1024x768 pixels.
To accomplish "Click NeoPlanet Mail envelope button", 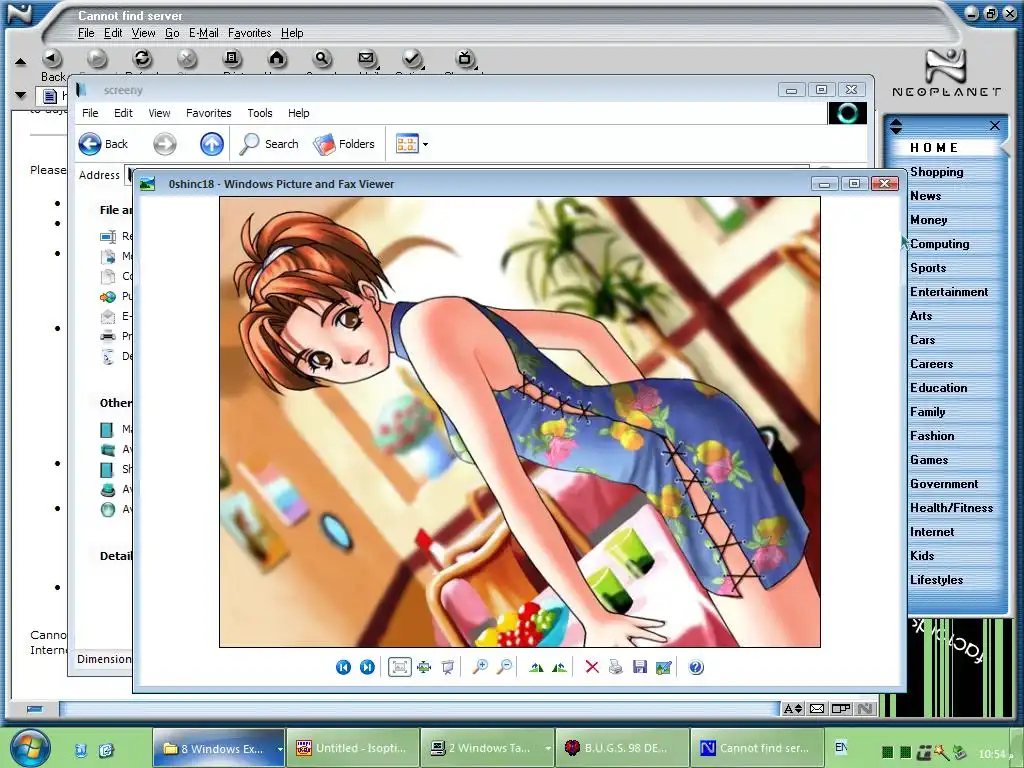I will point(366,59).
